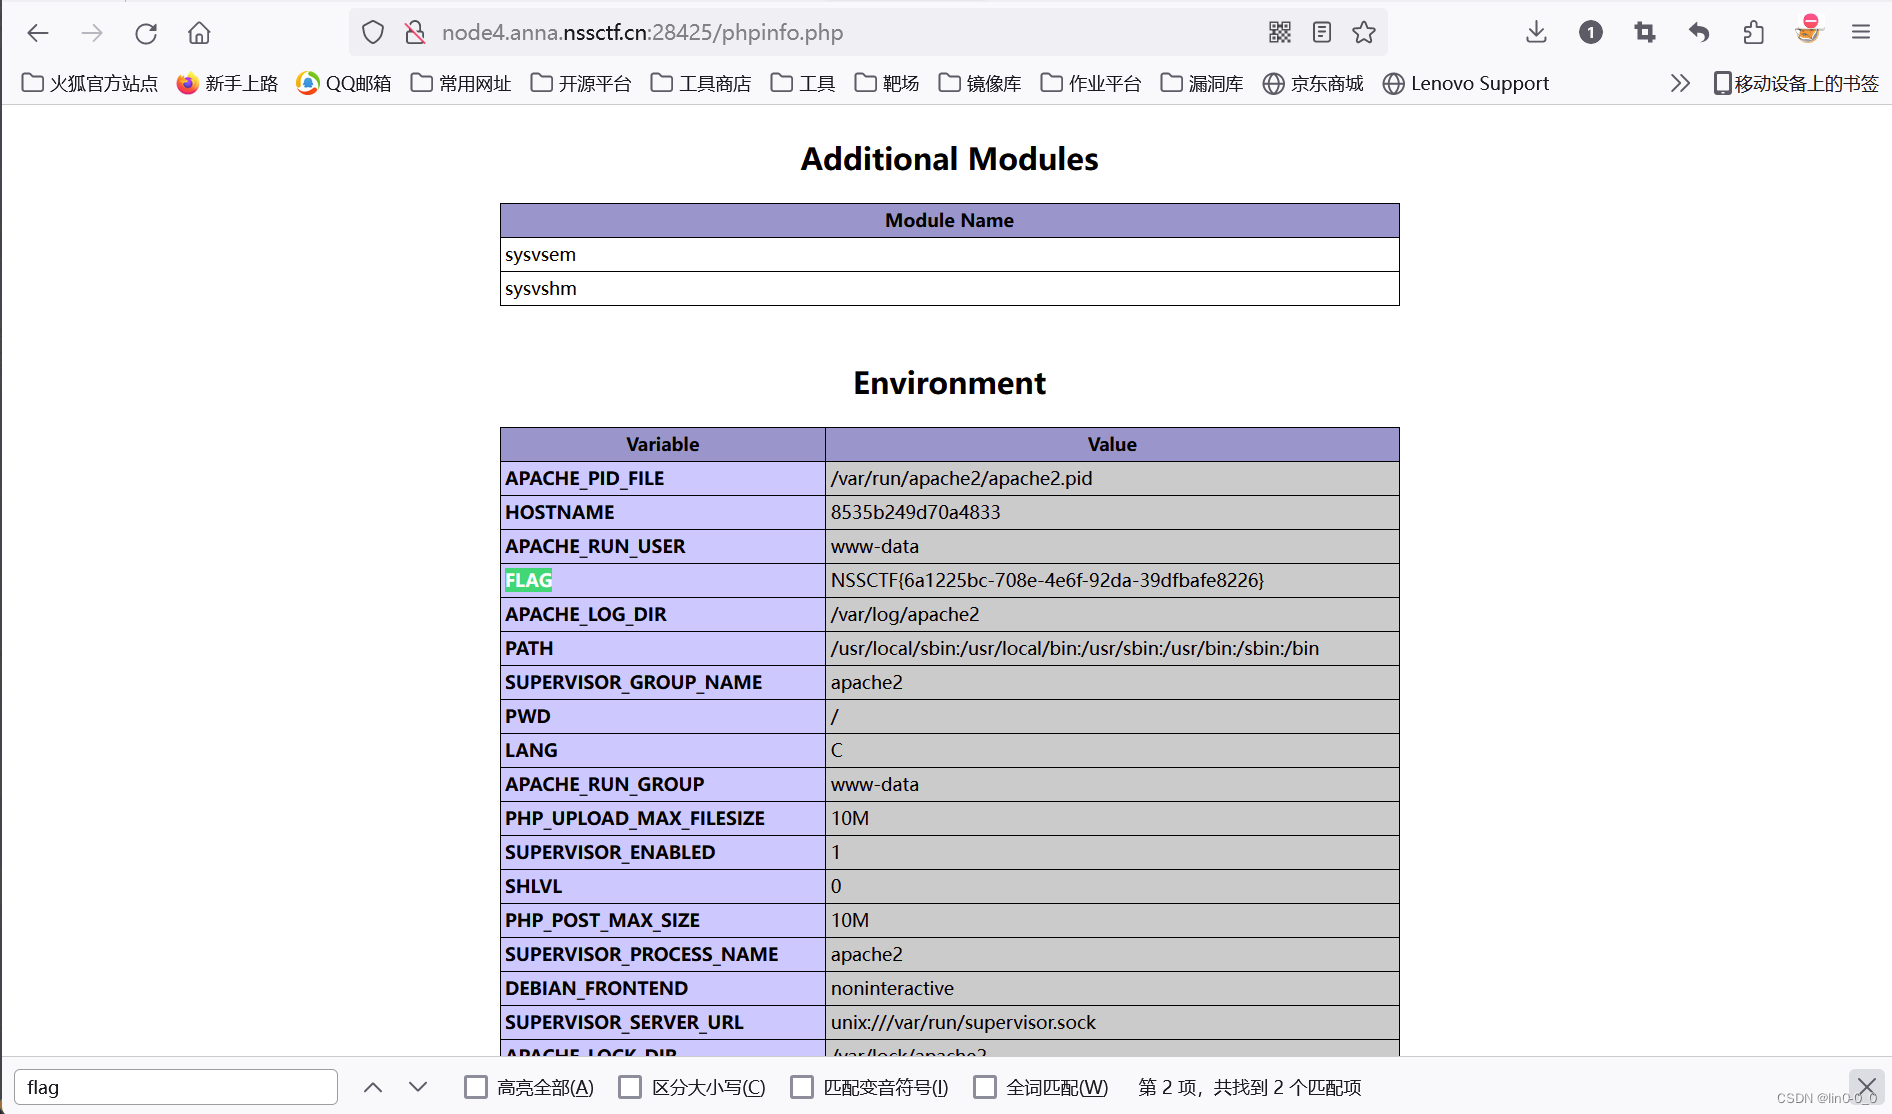Go back to the previous page
The width and height of the screenshot is (1892, 1114).
pyautogui.click(x=38, y=33)
